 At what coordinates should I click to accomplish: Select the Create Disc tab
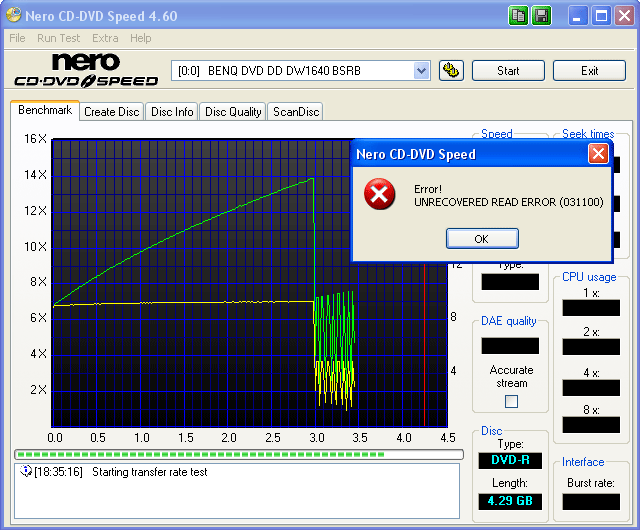[111, 112]
